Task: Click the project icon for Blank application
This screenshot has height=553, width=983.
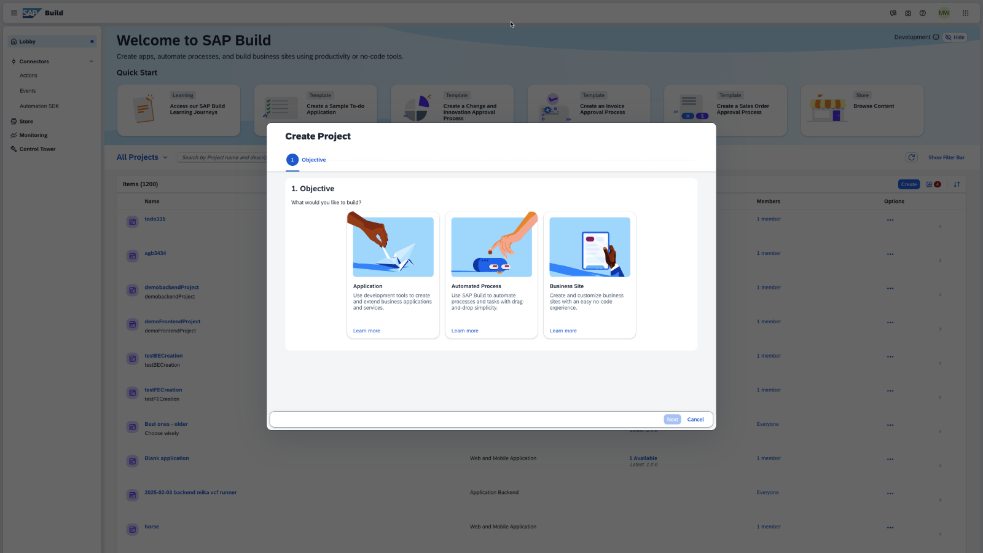Action: [132, 461]
